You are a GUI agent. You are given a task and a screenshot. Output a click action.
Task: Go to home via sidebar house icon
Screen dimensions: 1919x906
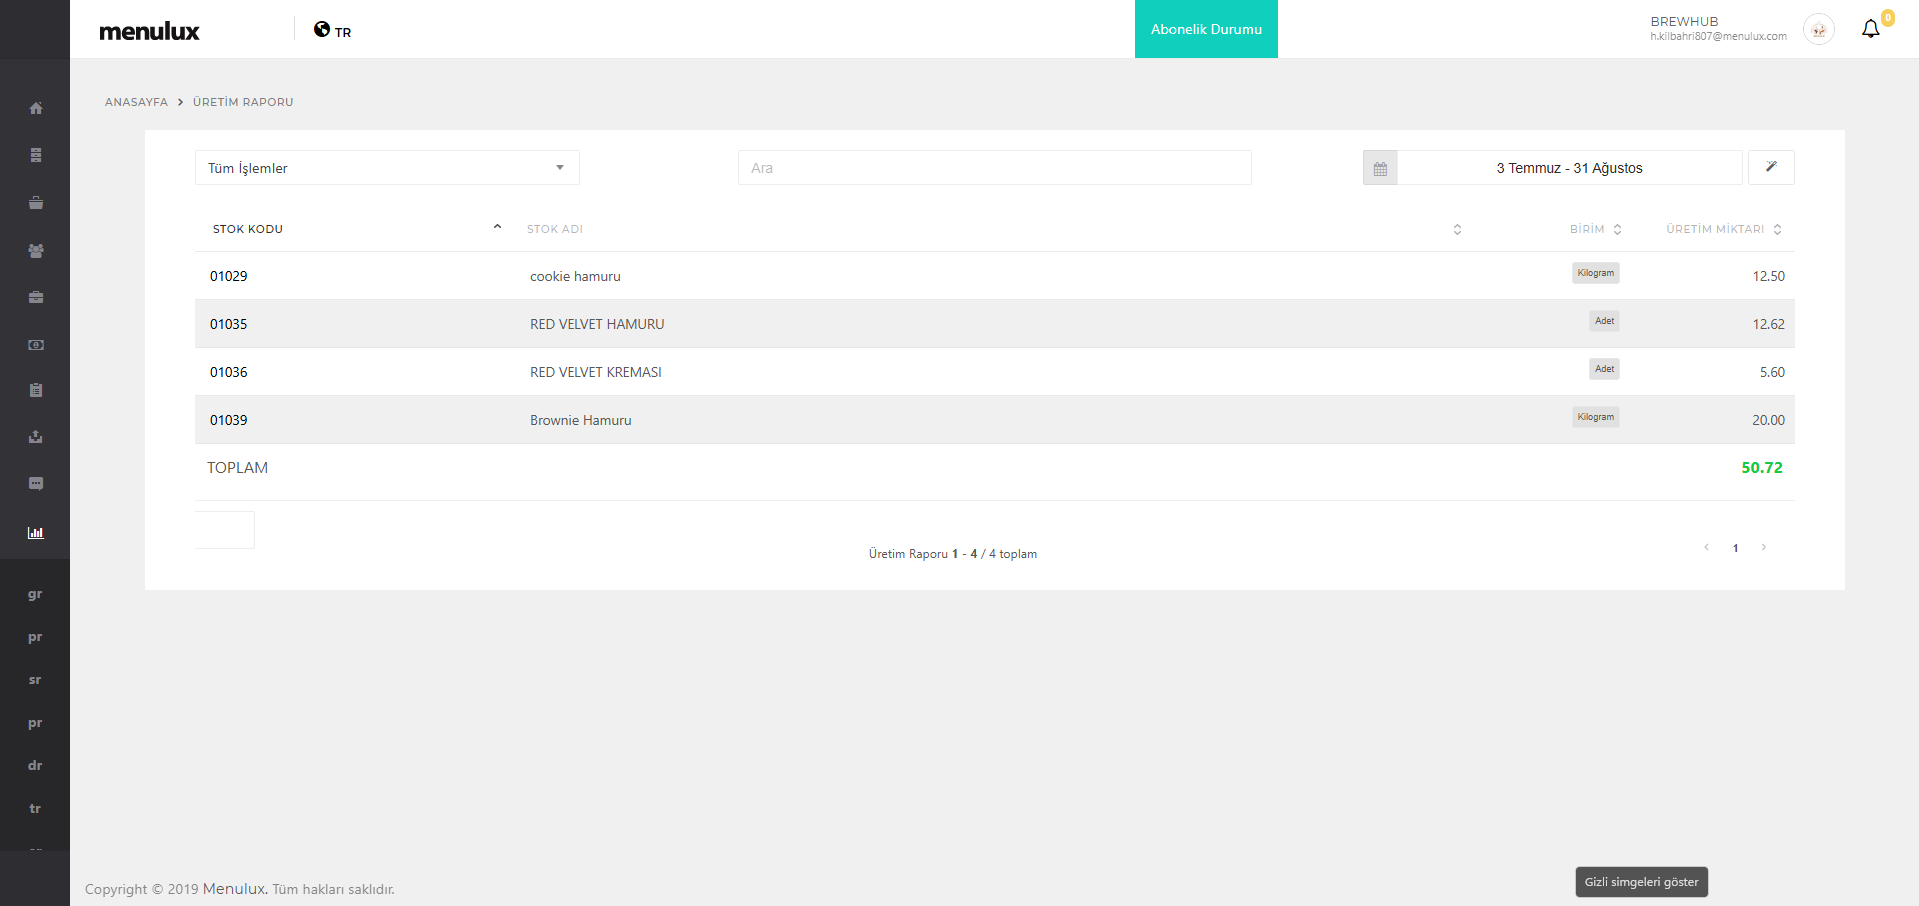(x=36, y=108)
